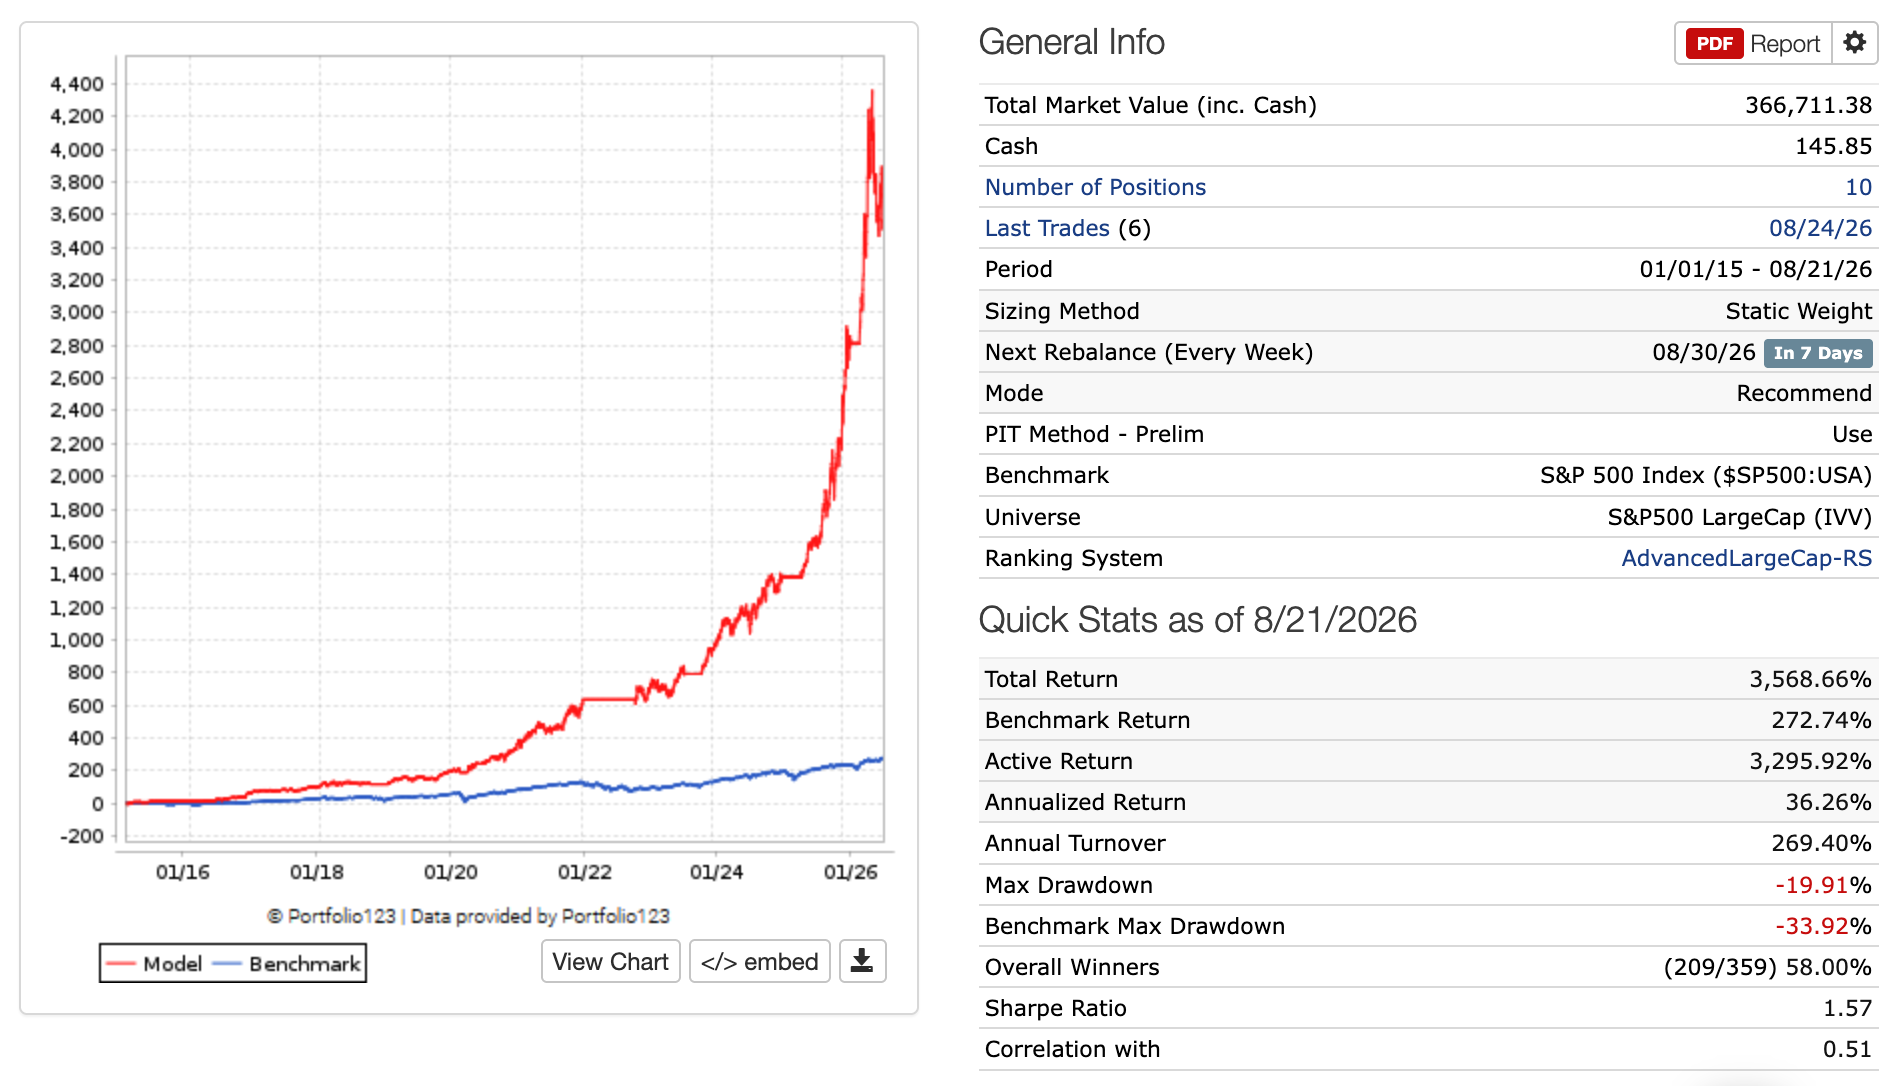Select the Cash value 145.85

[x=1833, y=146]
